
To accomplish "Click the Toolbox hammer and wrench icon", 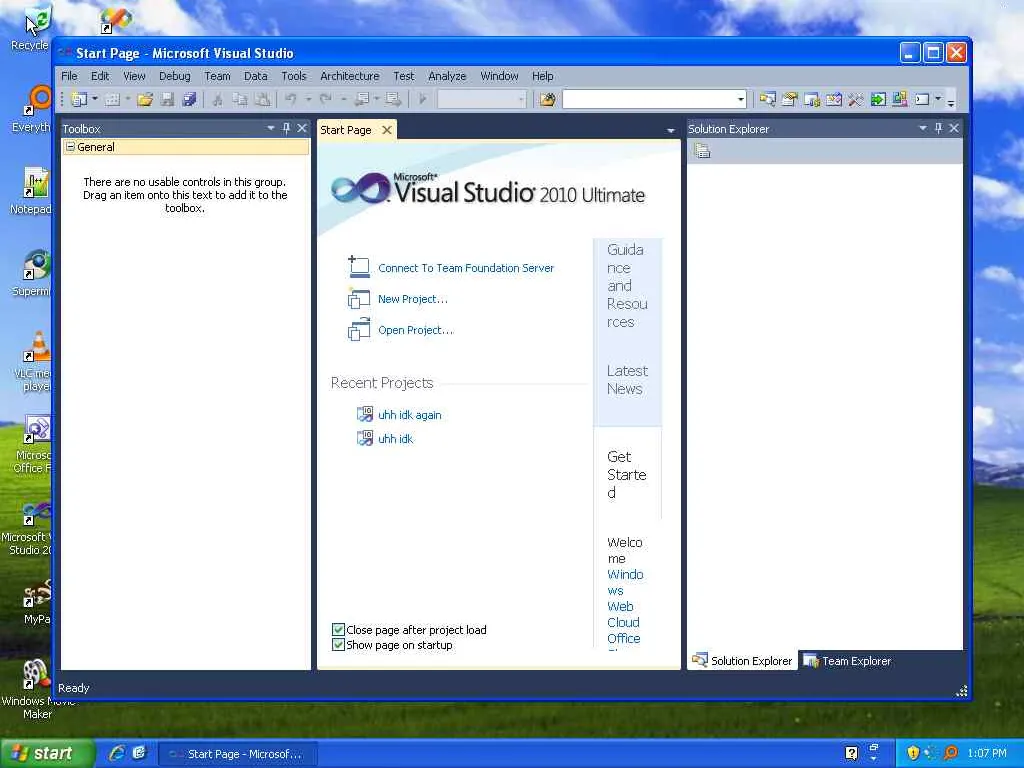I will tap(856, 99).
